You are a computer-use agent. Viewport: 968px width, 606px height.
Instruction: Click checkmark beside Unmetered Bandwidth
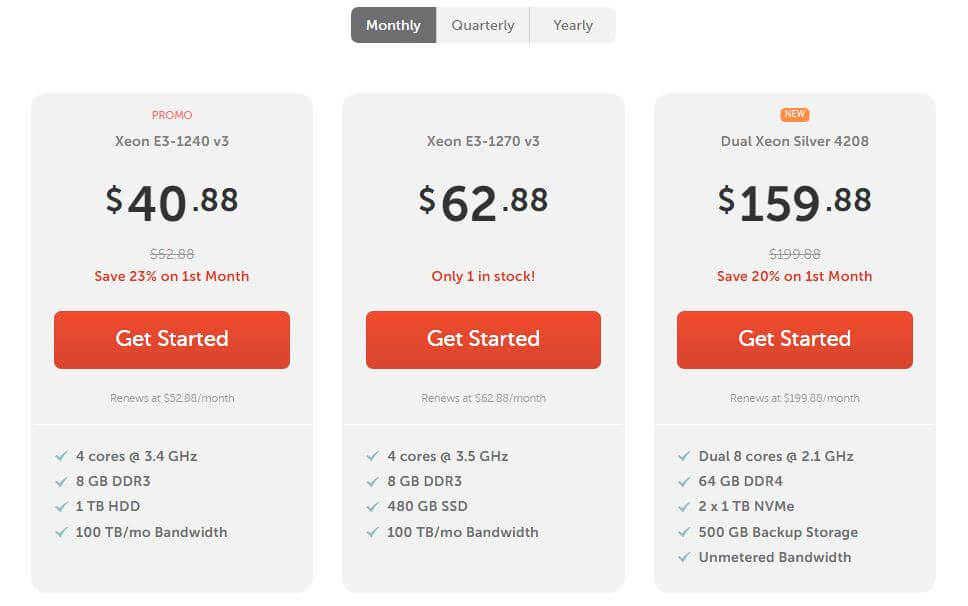pyautogui.click(x=684, y=558)
